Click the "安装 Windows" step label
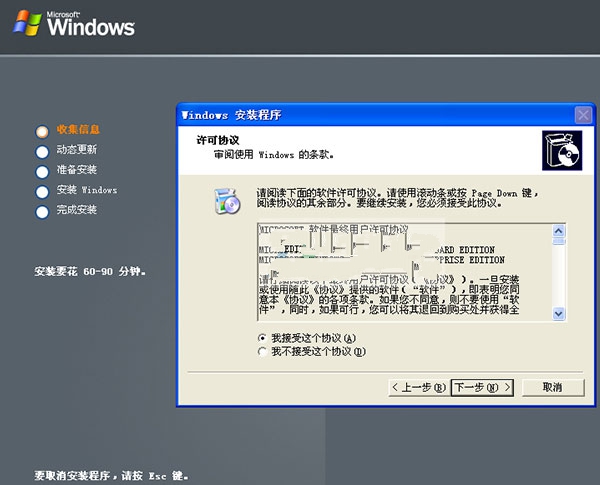Image resolution: width=600 pixels, height=485 pixels. pyautogui.click(x=87, y=189)
